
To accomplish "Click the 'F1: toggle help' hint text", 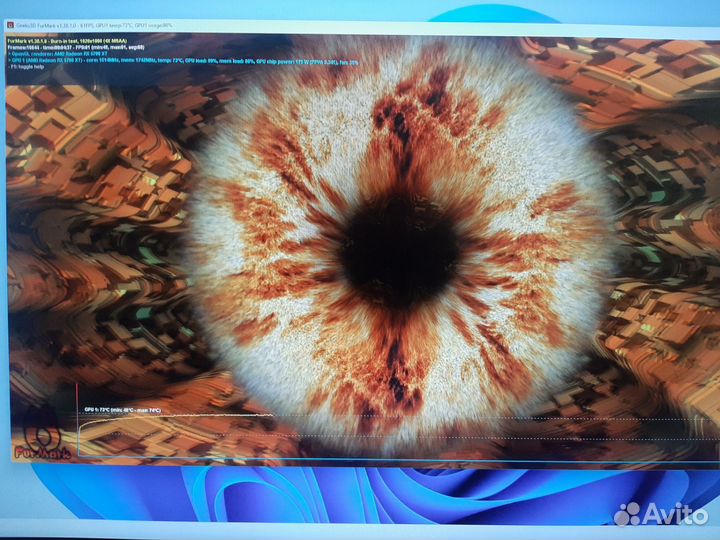I will coord(27,67).
